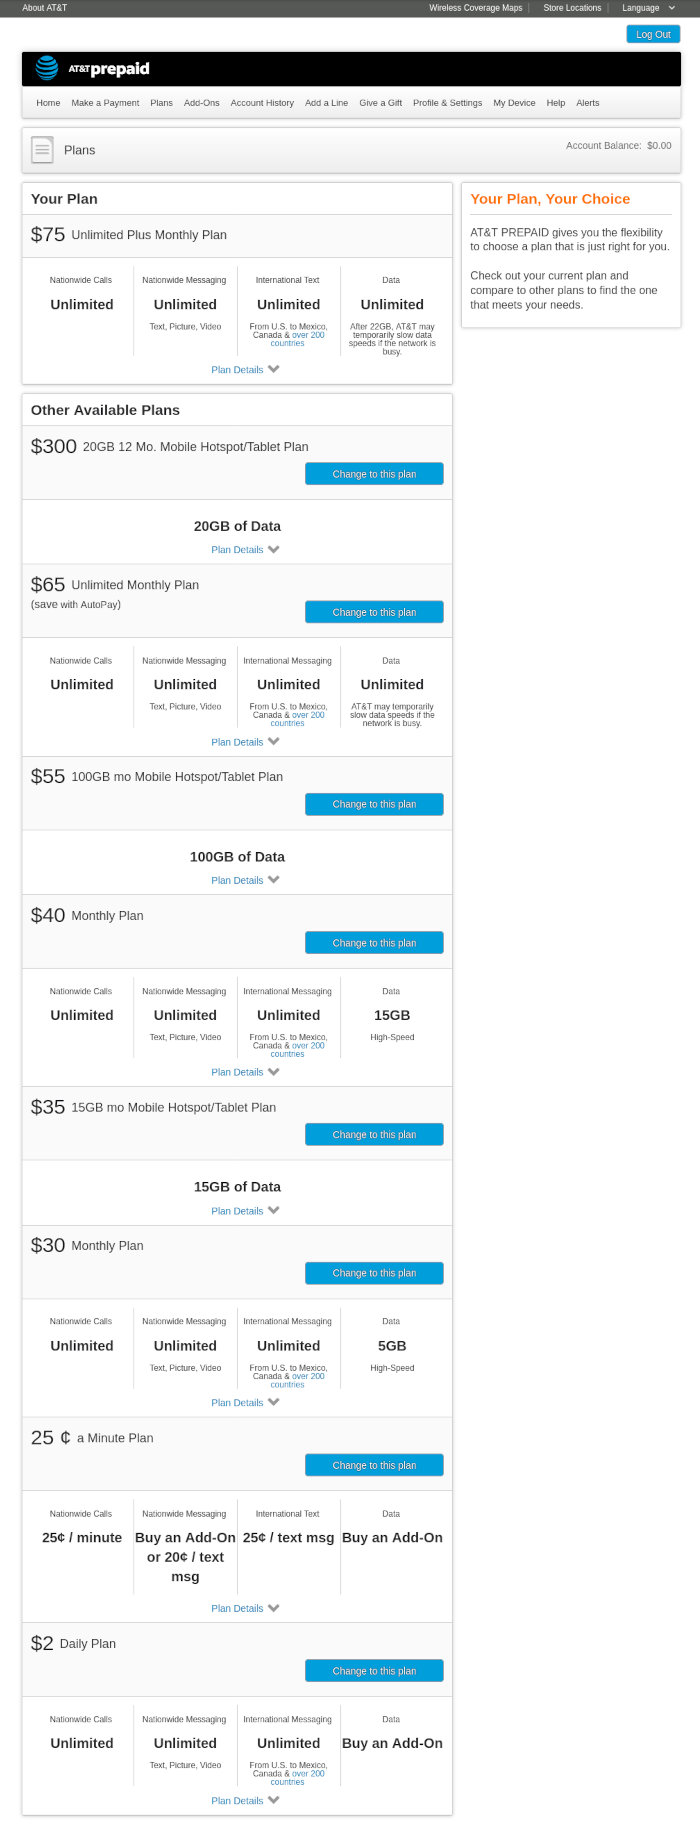Image resolution: width=700 pixels, height=1836 pixels.
Task: View Account History
Action: [x=261, y=103]
